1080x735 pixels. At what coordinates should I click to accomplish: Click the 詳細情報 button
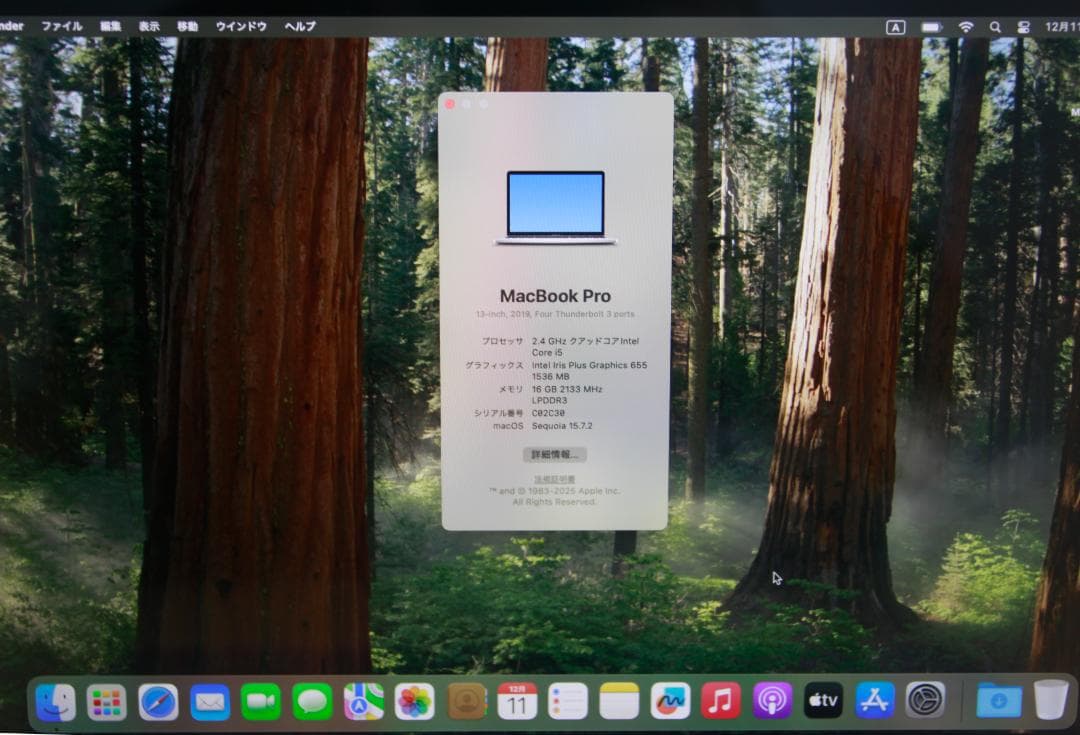[x=557, y=455]
